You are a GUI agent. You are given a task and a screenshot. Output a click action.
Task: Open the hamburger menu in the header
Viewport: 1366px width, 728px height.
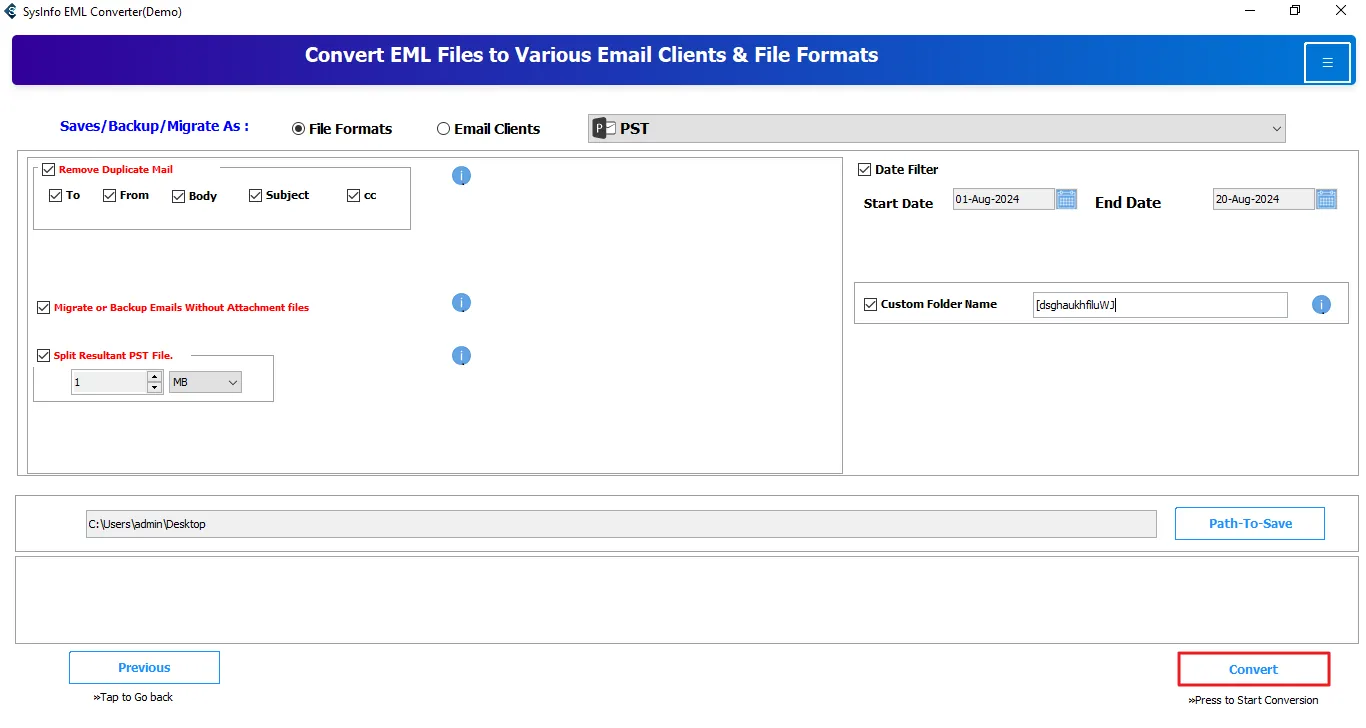(x=1327, y=63)
